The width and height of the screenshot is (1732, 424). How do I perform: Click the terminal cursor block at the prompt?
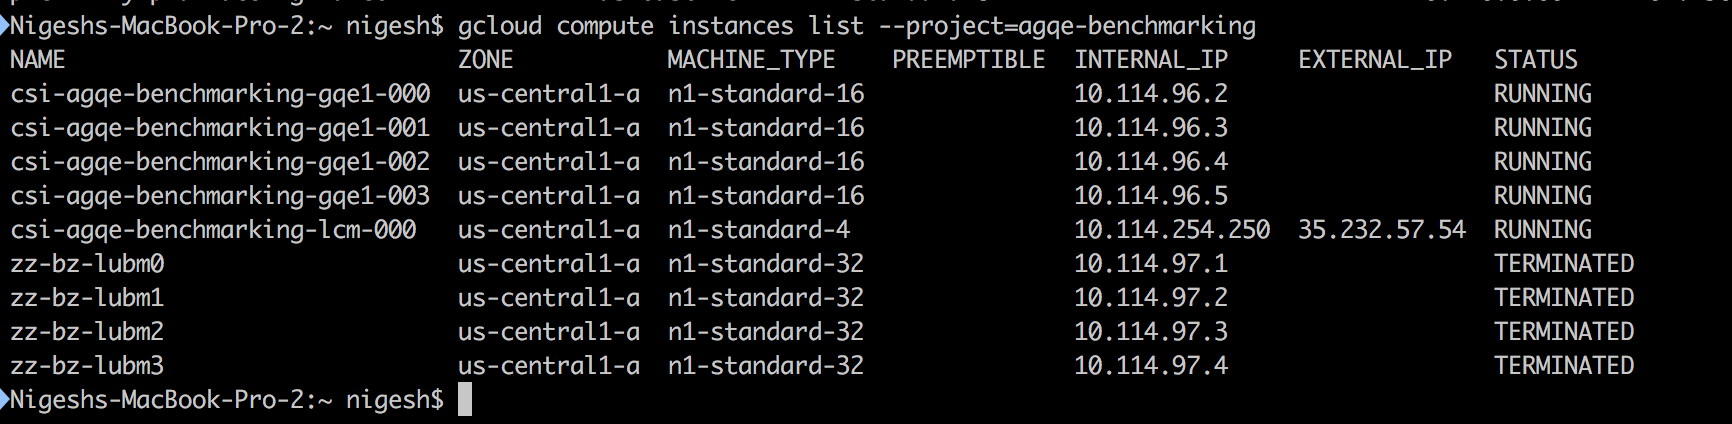point(464,400)
